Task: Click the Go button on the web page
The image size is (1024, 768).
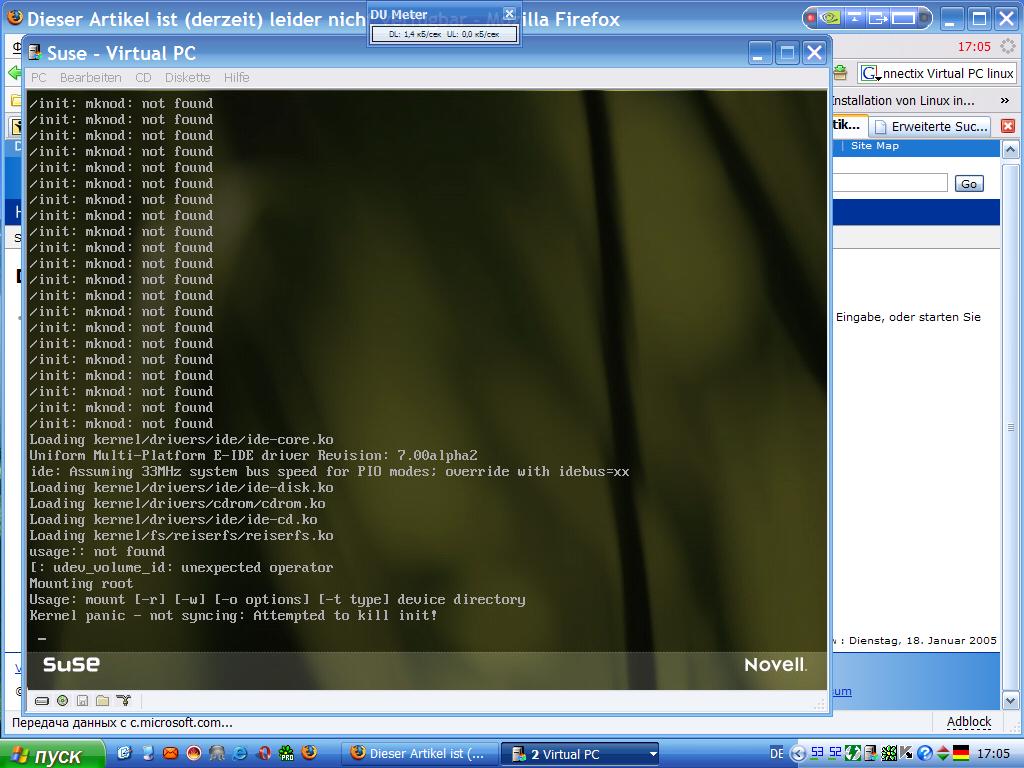Action: tap(969, 184)
